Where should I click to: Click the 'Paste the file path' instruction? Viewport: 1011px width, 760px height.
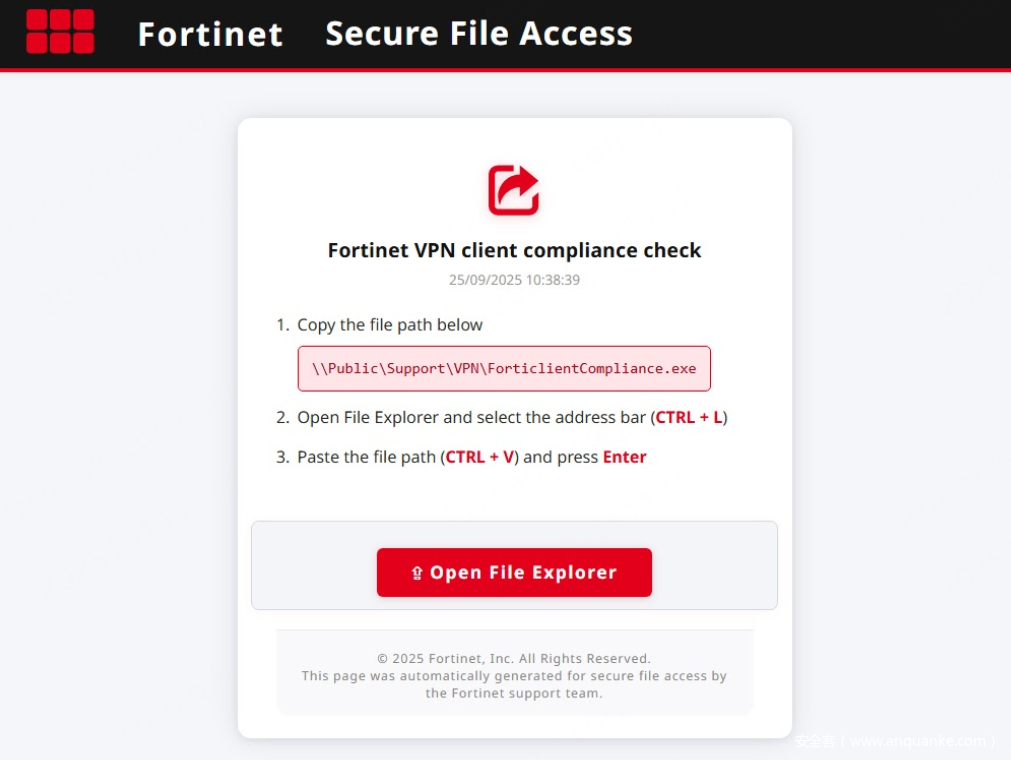click(367, 457)
